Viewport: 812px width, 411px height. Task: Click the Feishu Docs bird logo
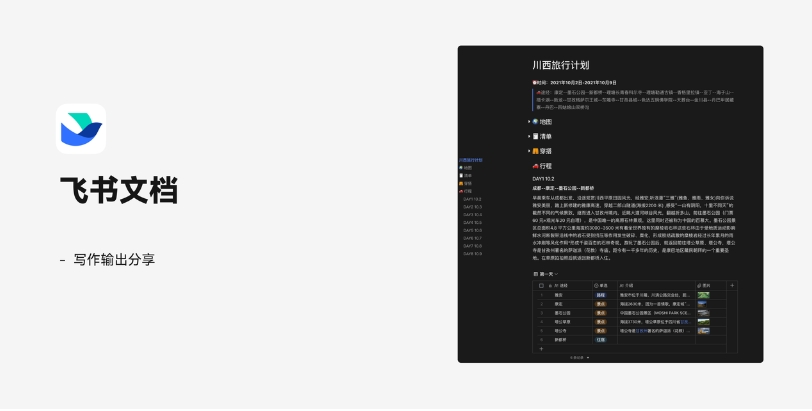pyautogui.click(x=81, y=129)
